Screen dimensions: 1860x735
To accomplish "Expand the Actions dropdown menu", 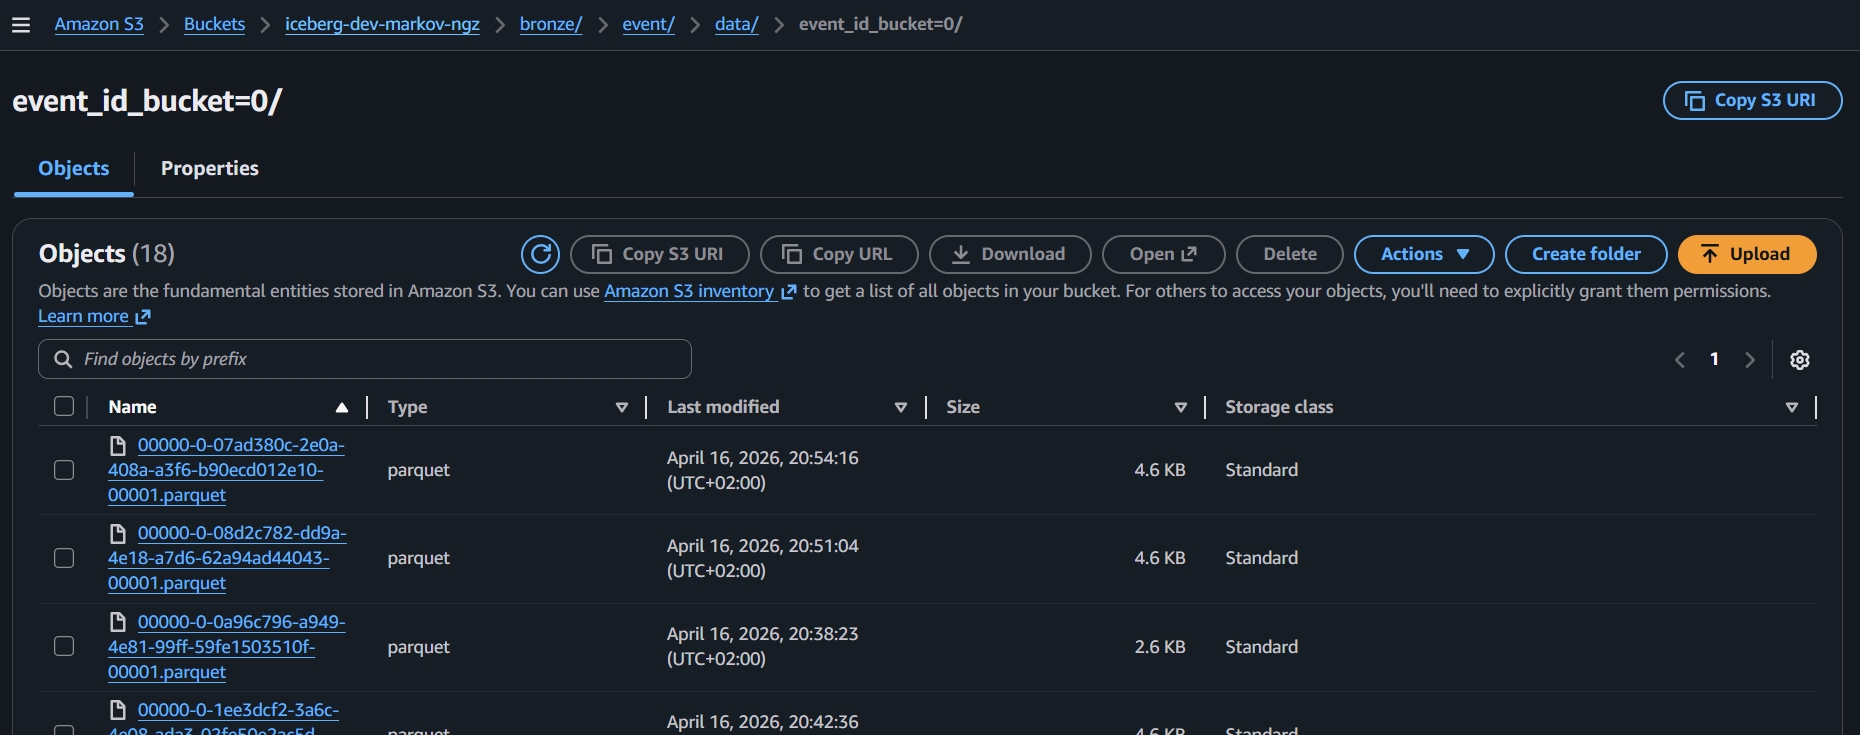I will (1423, 254).
